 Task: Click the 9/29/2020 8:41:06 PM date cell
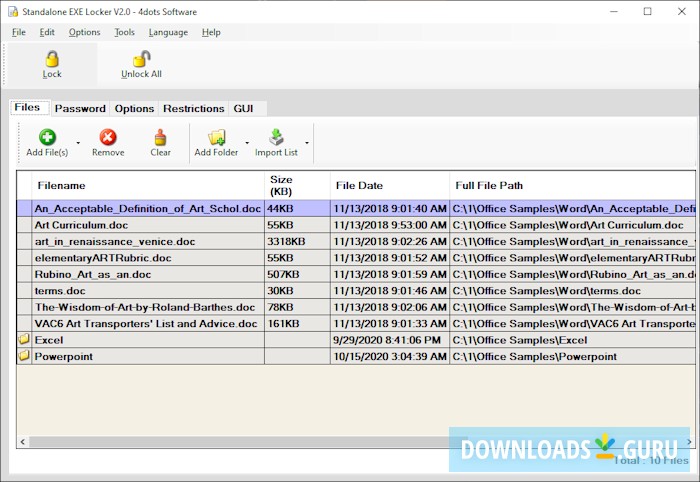(x=390, y=340)
